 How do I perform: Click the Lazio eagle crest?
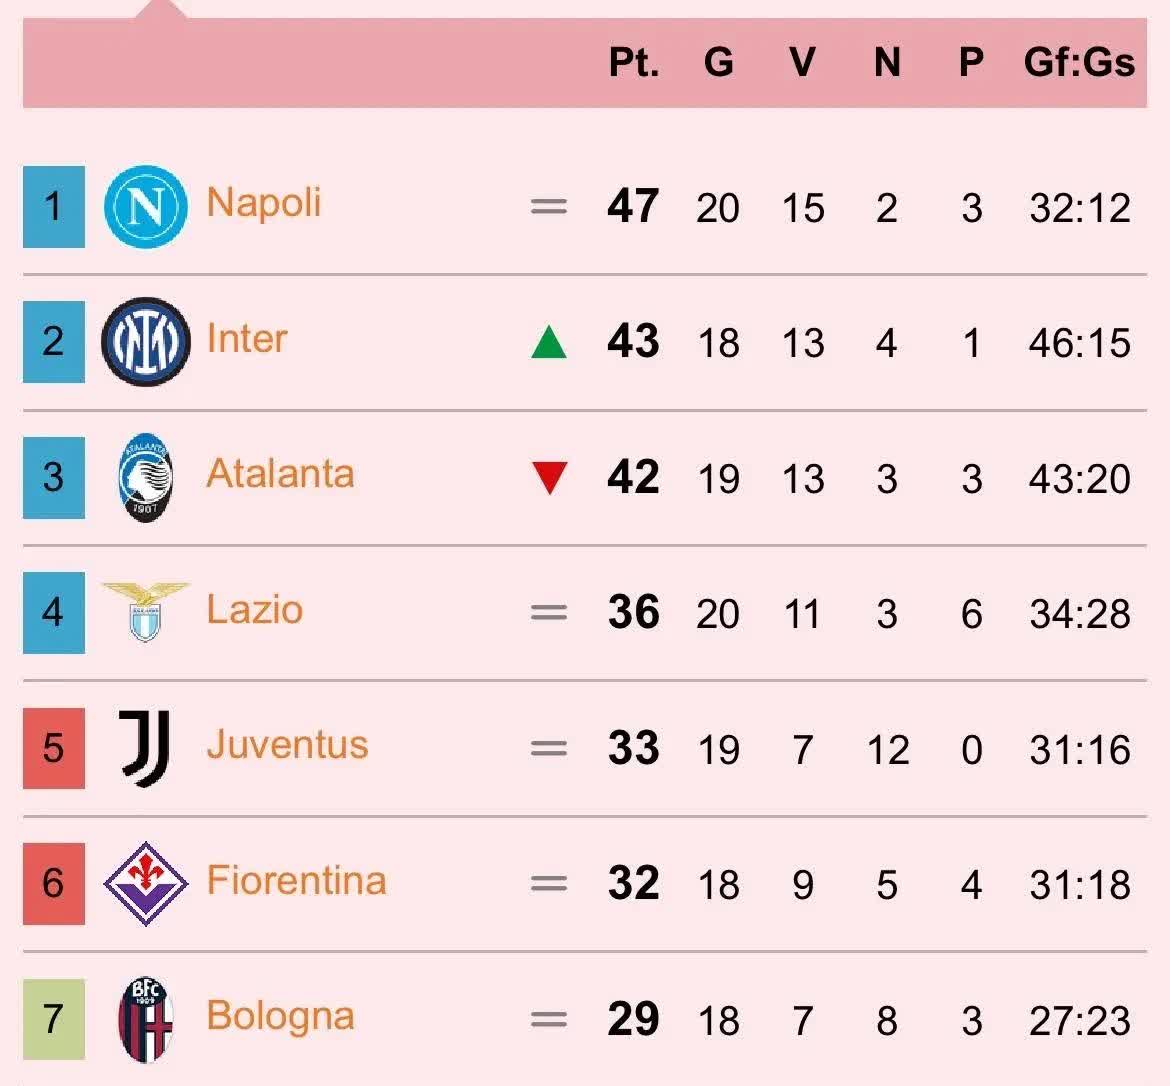[146, 611]
